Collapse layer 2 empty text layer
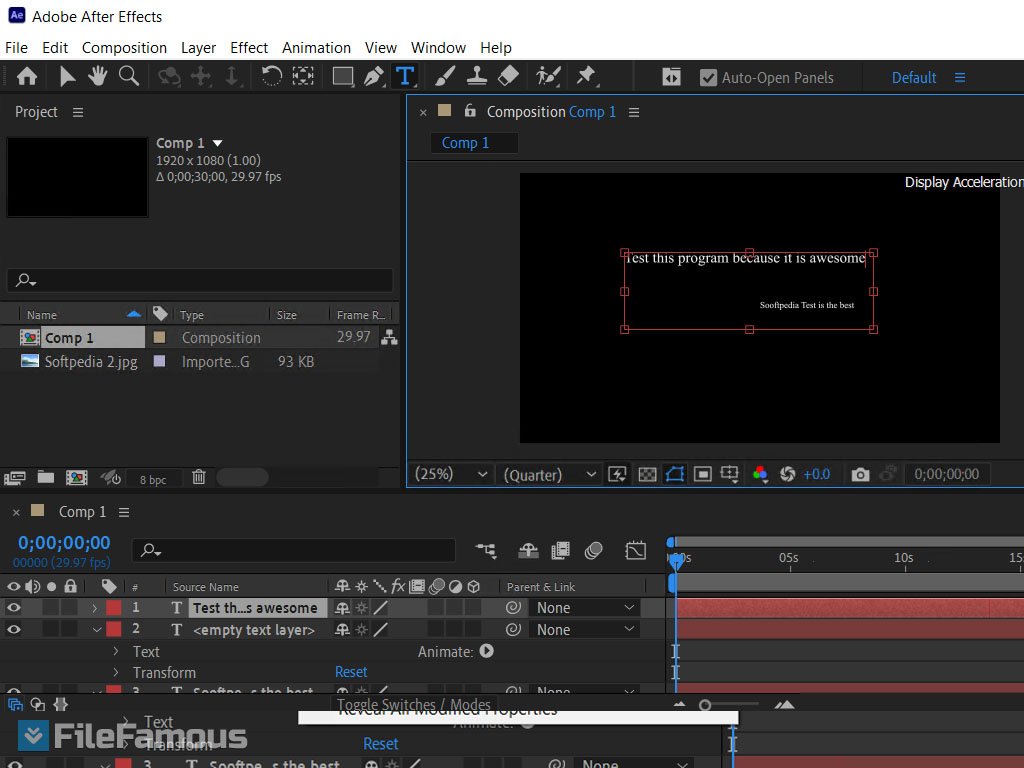 [96, 630]
